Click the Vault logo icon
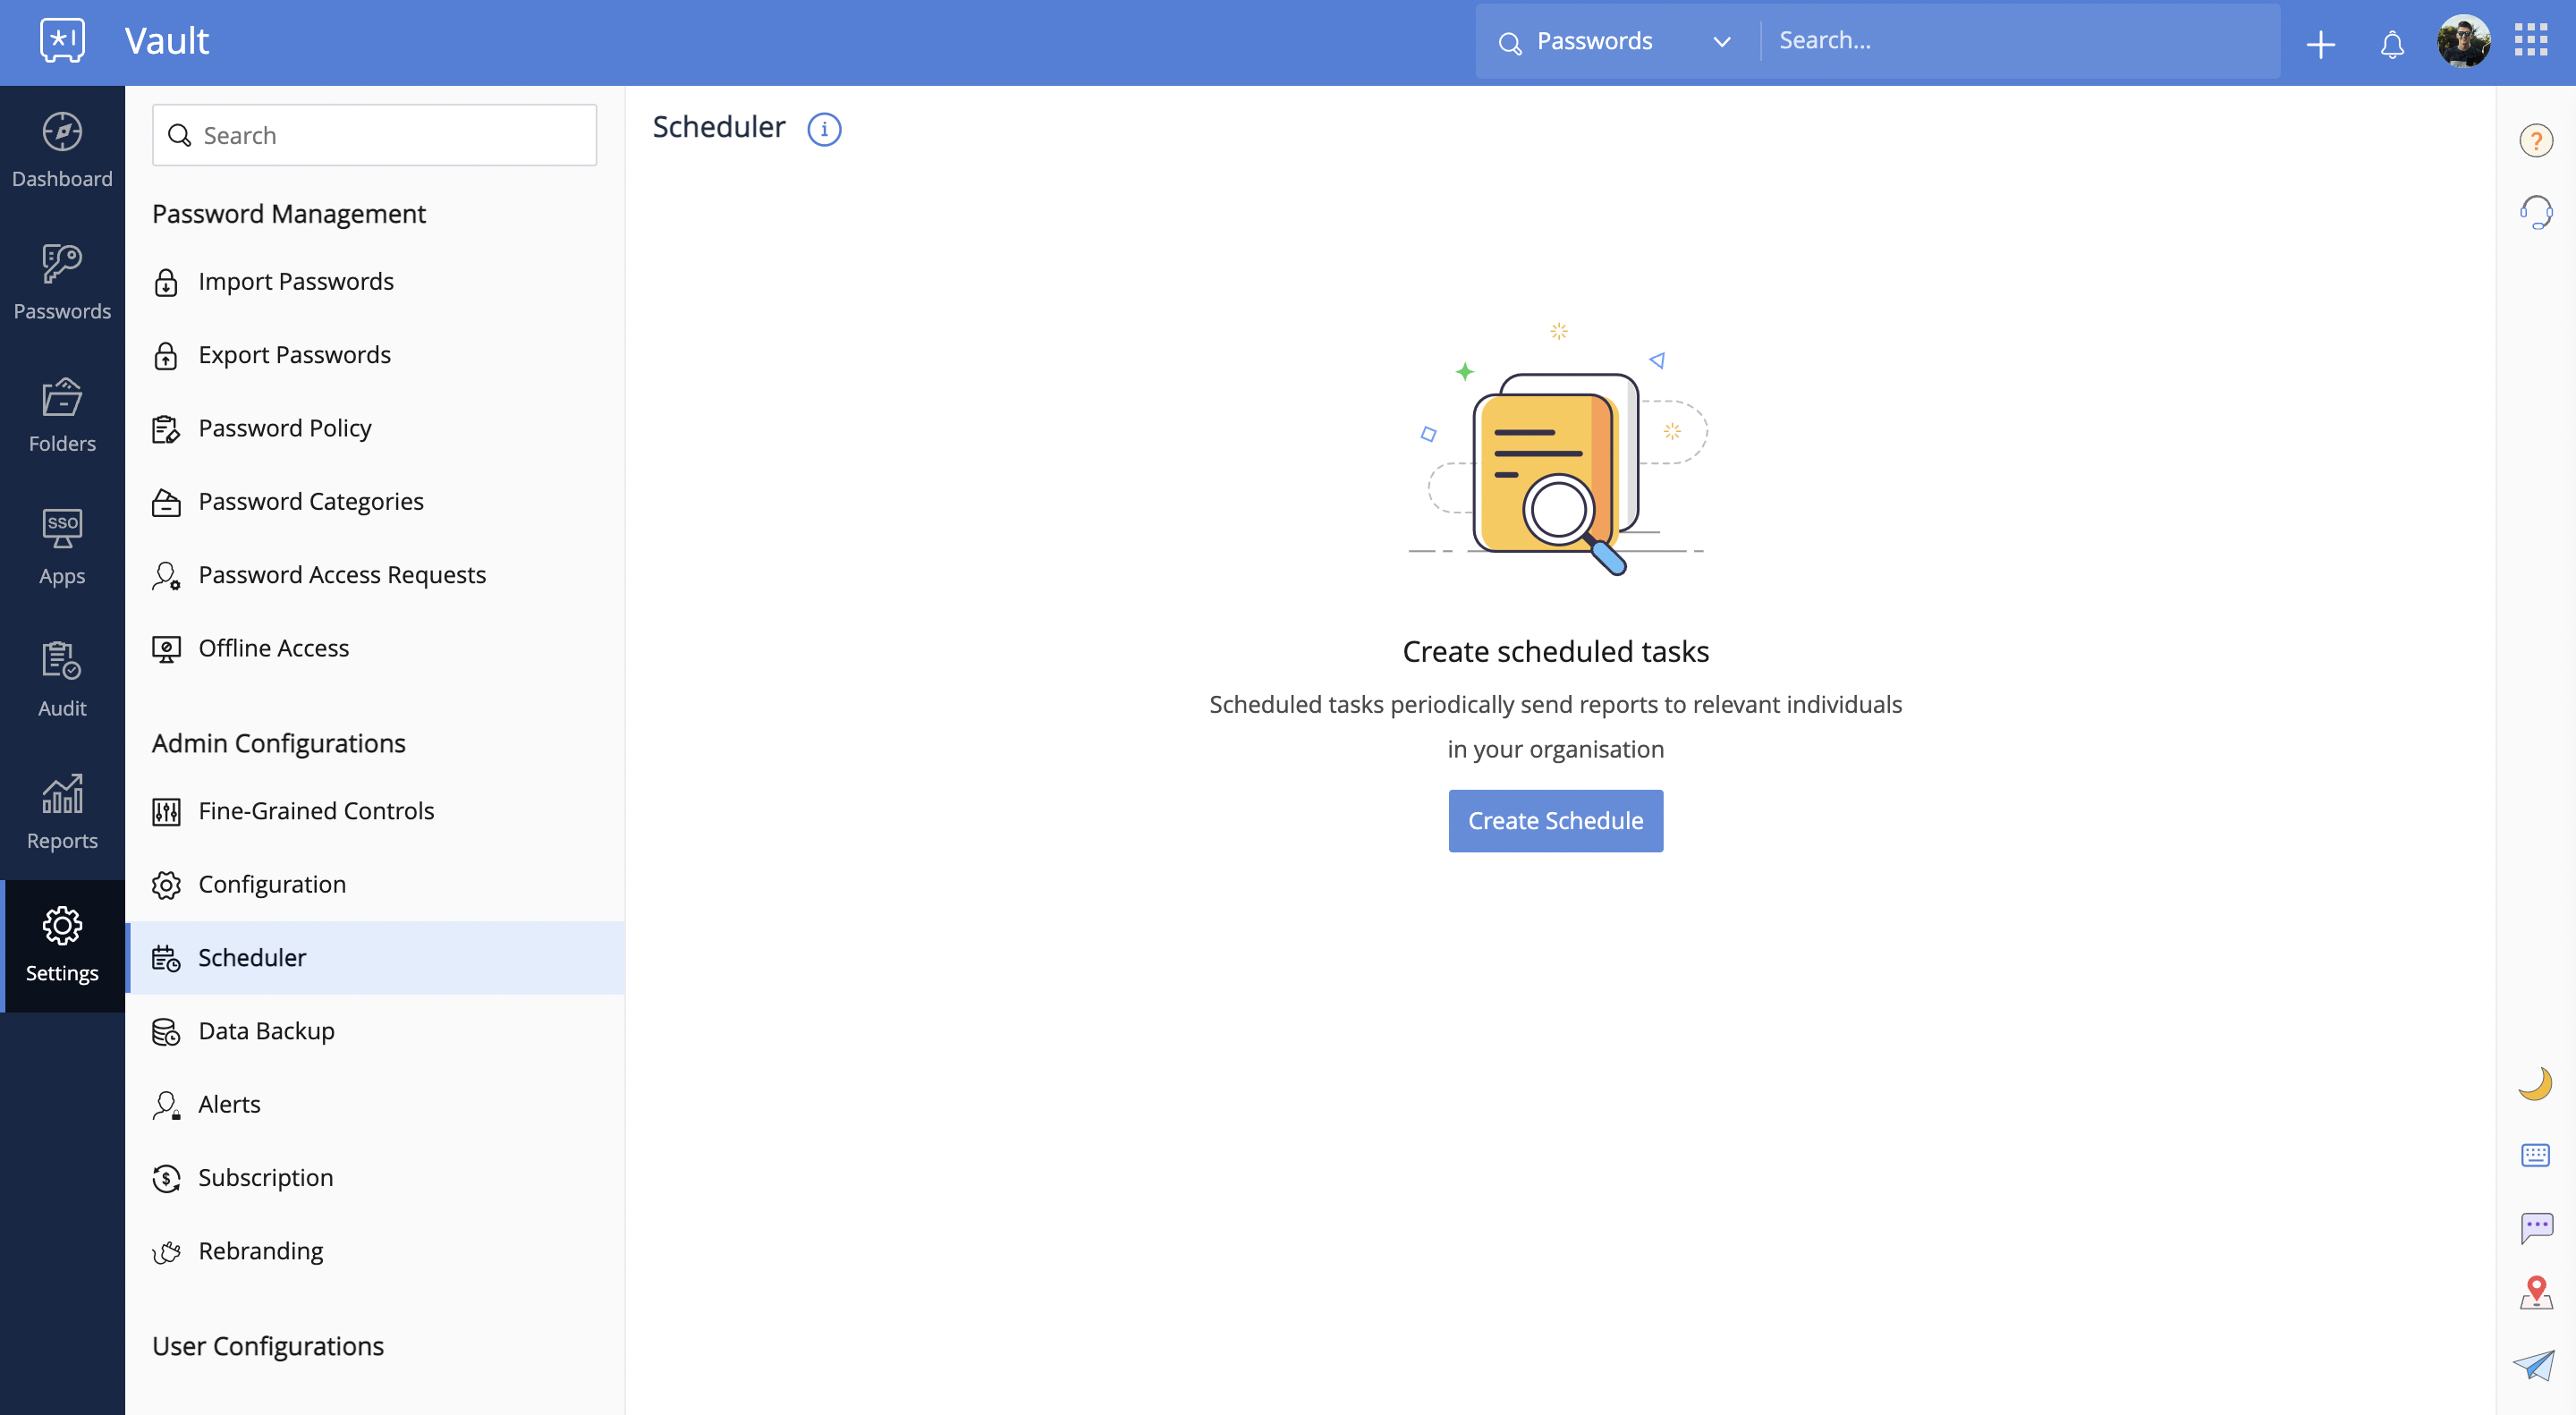 click(62, 41)
